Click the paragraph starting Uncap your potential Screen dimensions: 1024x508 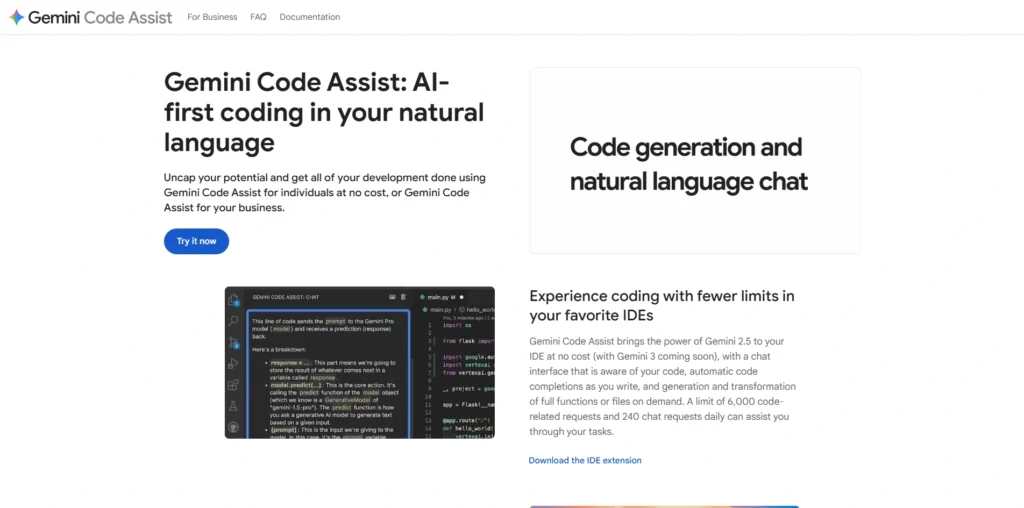point(325,193)
